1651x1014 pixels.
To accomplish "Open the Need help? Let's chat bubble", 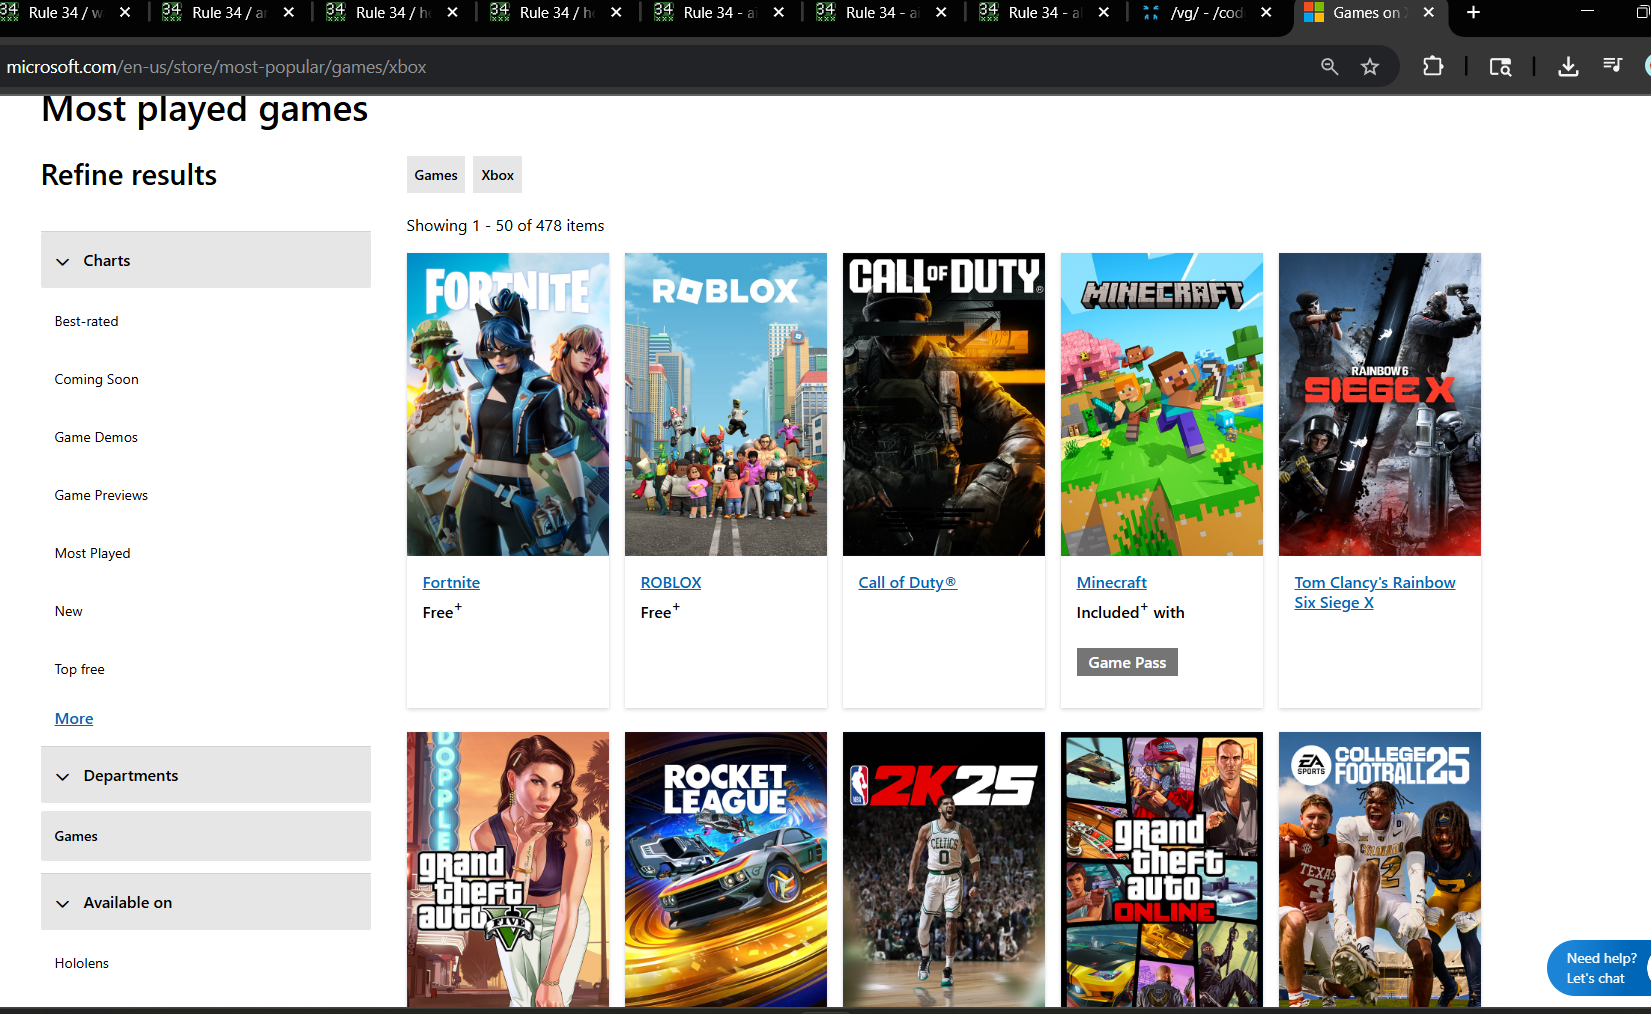I will tap(1600, 968).
